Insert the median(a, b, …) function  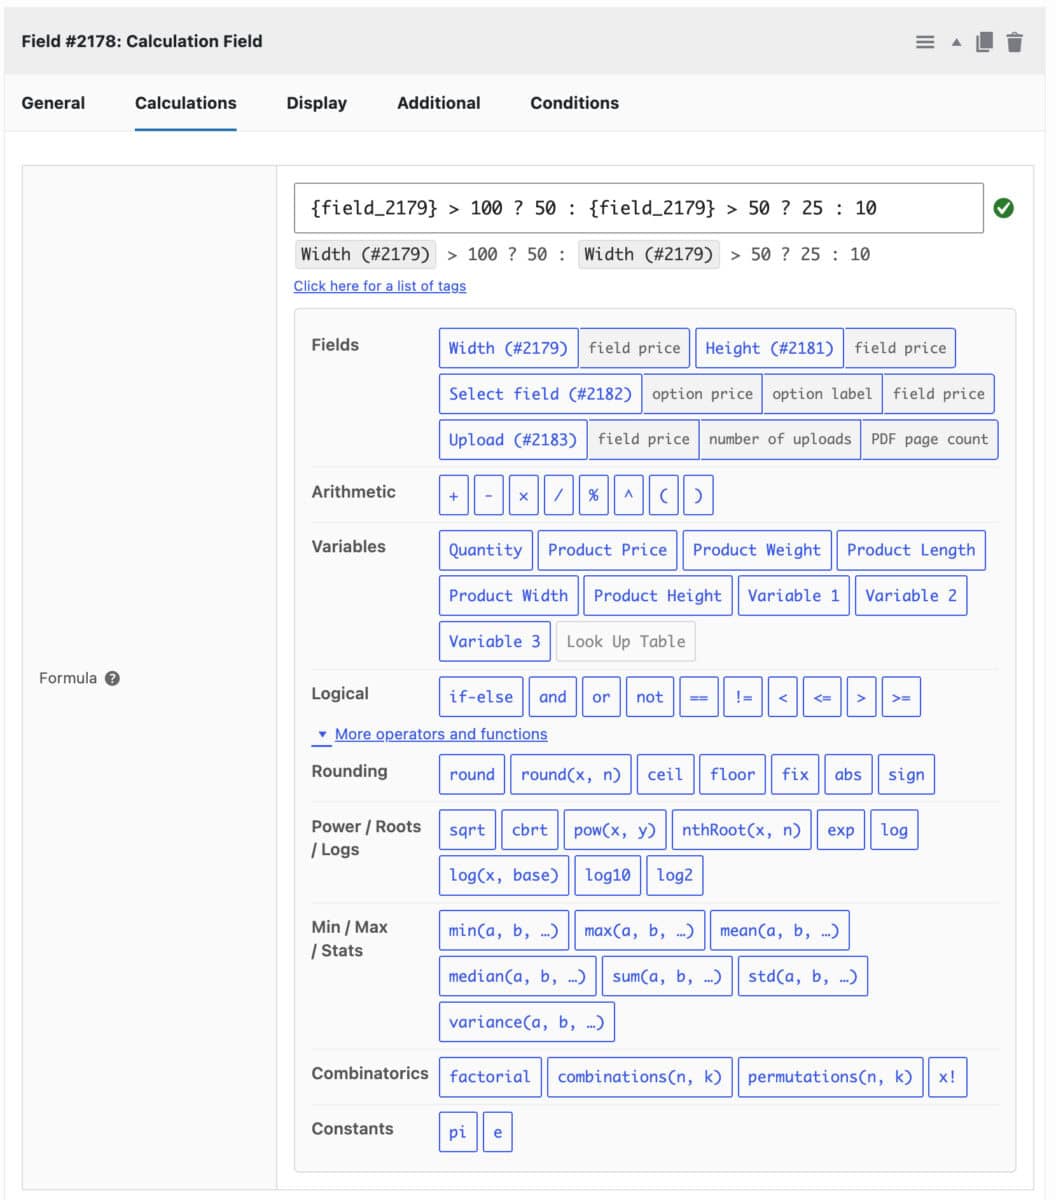[x=517, y=977]
